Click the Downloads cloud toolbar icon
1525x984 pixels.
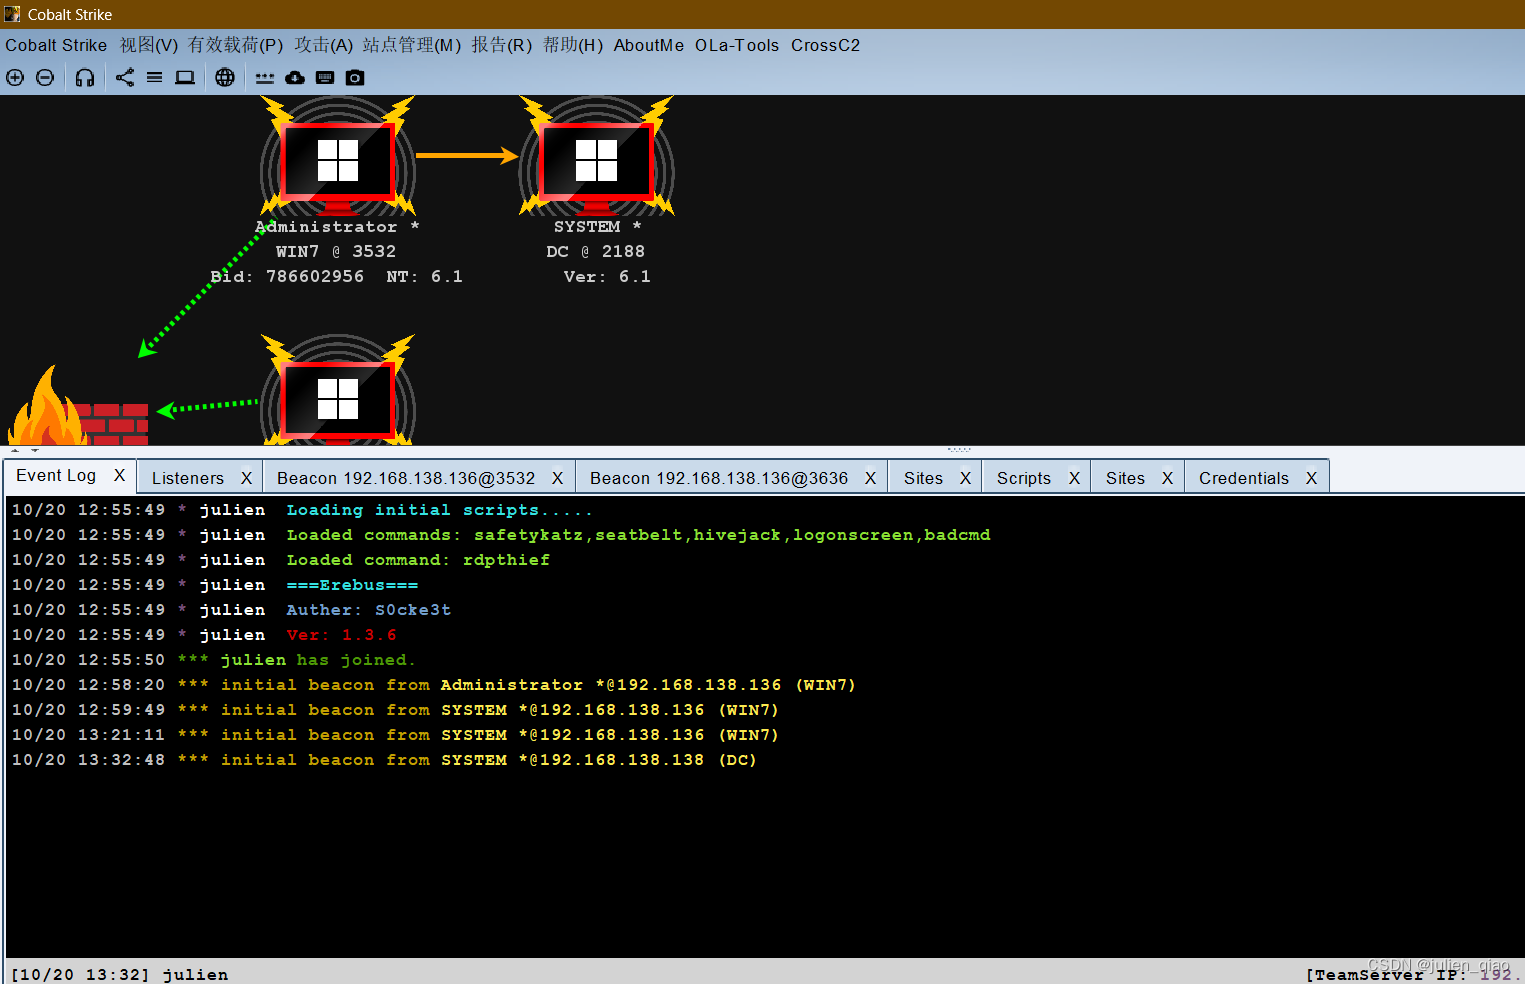point(295,77)
